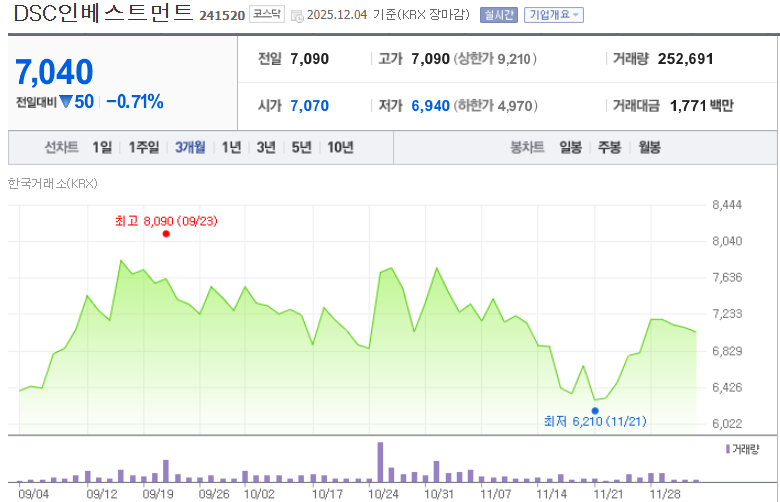Click the 11/28 date axis label

[665, 494]
